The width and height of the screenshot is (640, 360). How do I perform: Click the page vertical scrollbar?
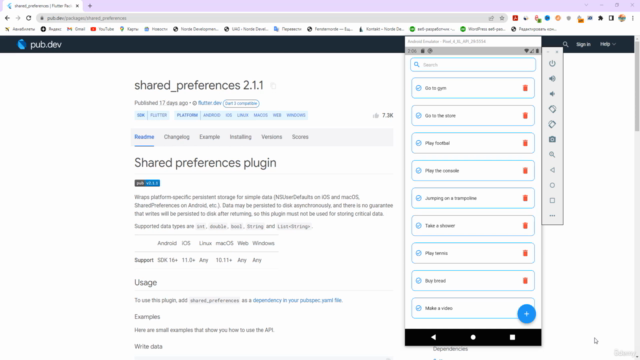[637, 86]
